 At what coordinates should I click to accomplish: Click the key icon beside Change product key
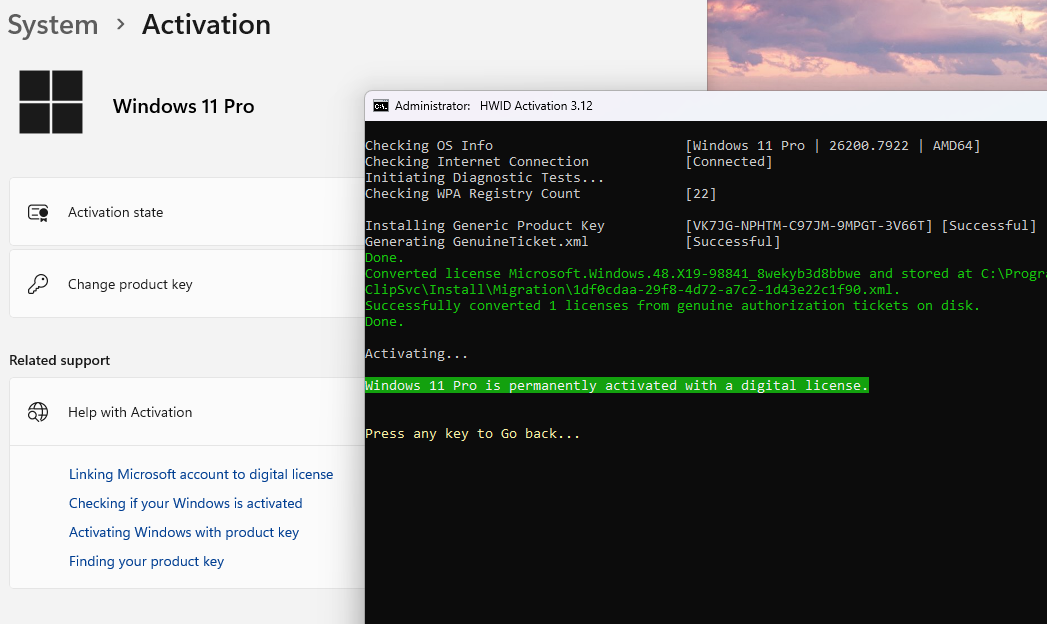click(38, 284)
